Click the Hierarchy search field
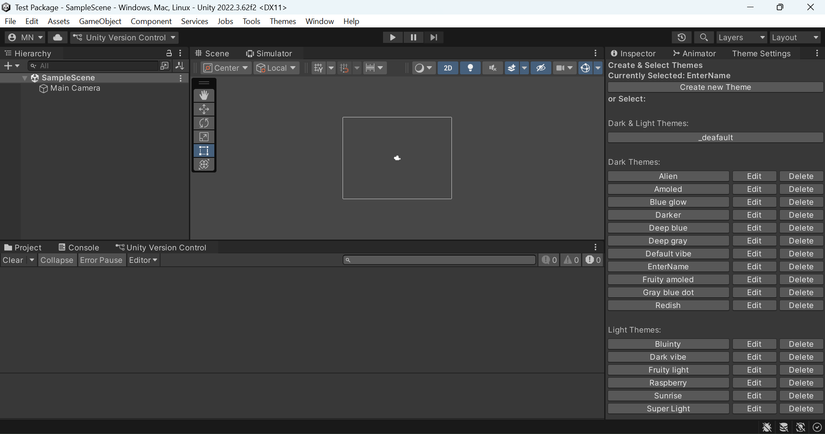 95,66
